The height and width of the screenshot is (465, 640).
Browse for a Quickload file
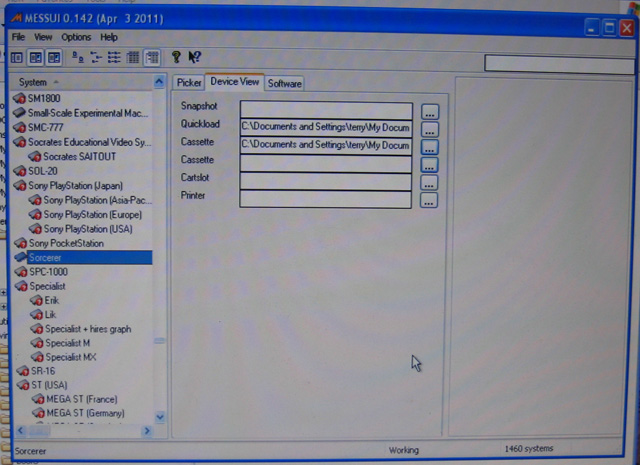pyautogui.click(x=429, y=129)
